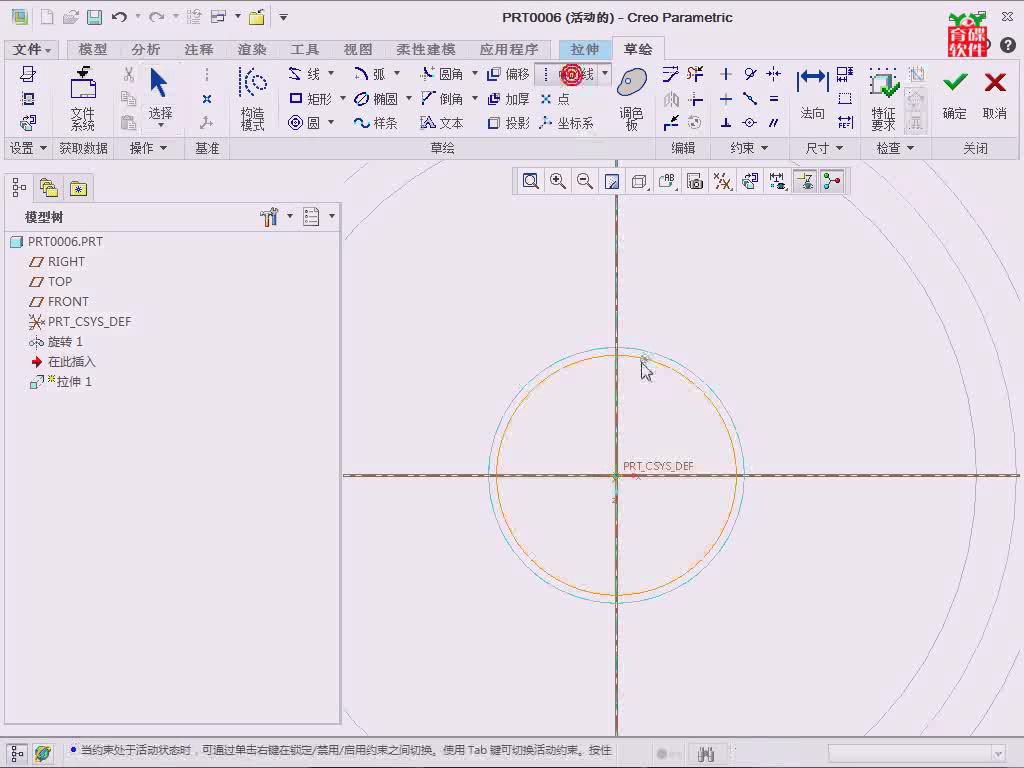The height and width of the screenshot is (768, 1024).
Task: Create a new file from quick access toolbar
Action: pos(47,17)
